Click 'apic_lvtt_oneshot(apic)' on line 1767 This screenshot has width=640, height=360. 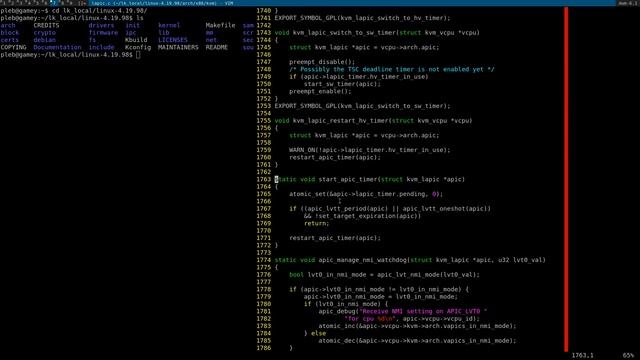(x=444, y=209)
